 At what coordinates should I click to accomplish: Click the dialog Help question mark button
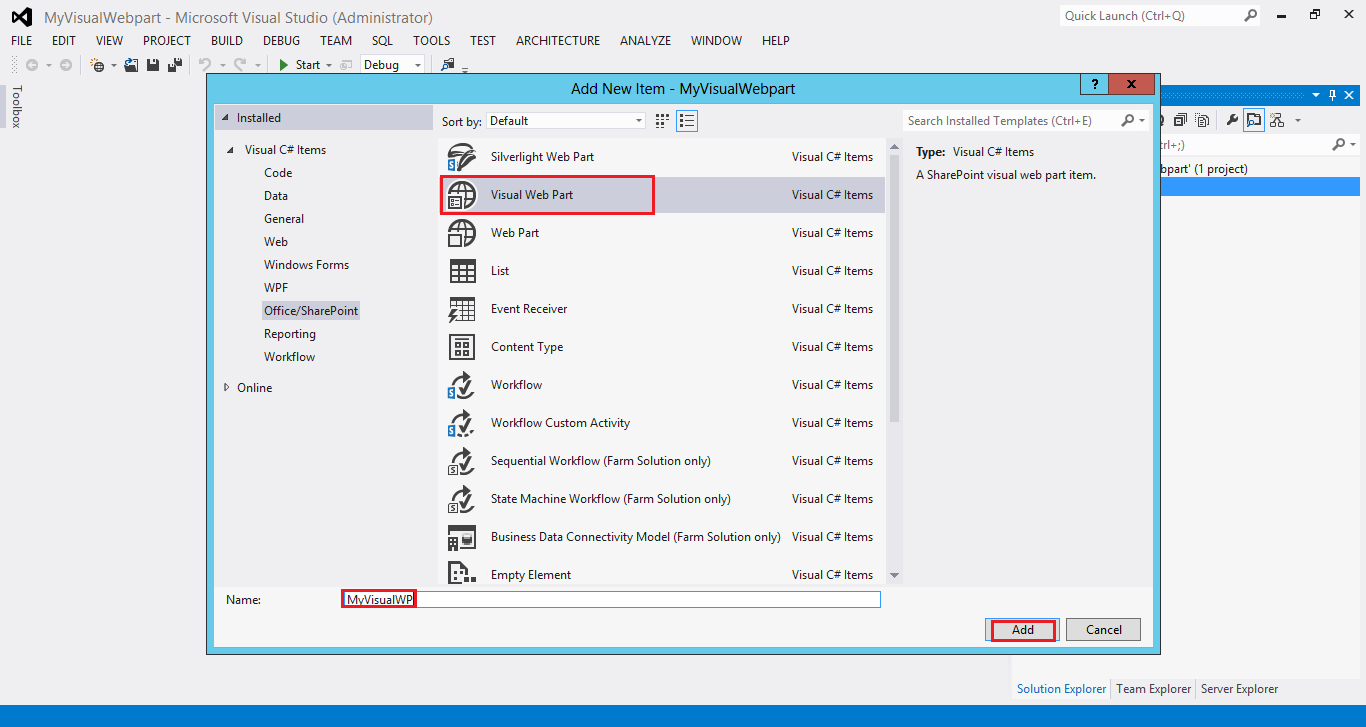tap(1096, 86)
